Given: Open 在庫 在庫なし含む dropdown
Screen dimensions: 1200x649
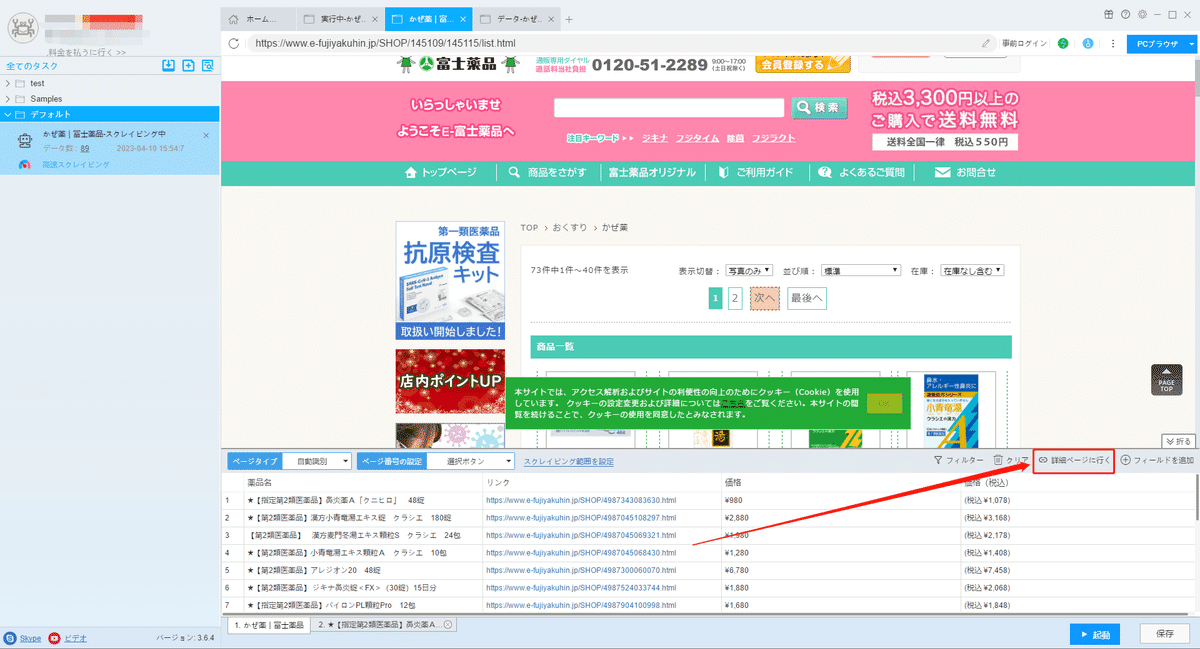Looking at the screenshot, I should 971,270.
